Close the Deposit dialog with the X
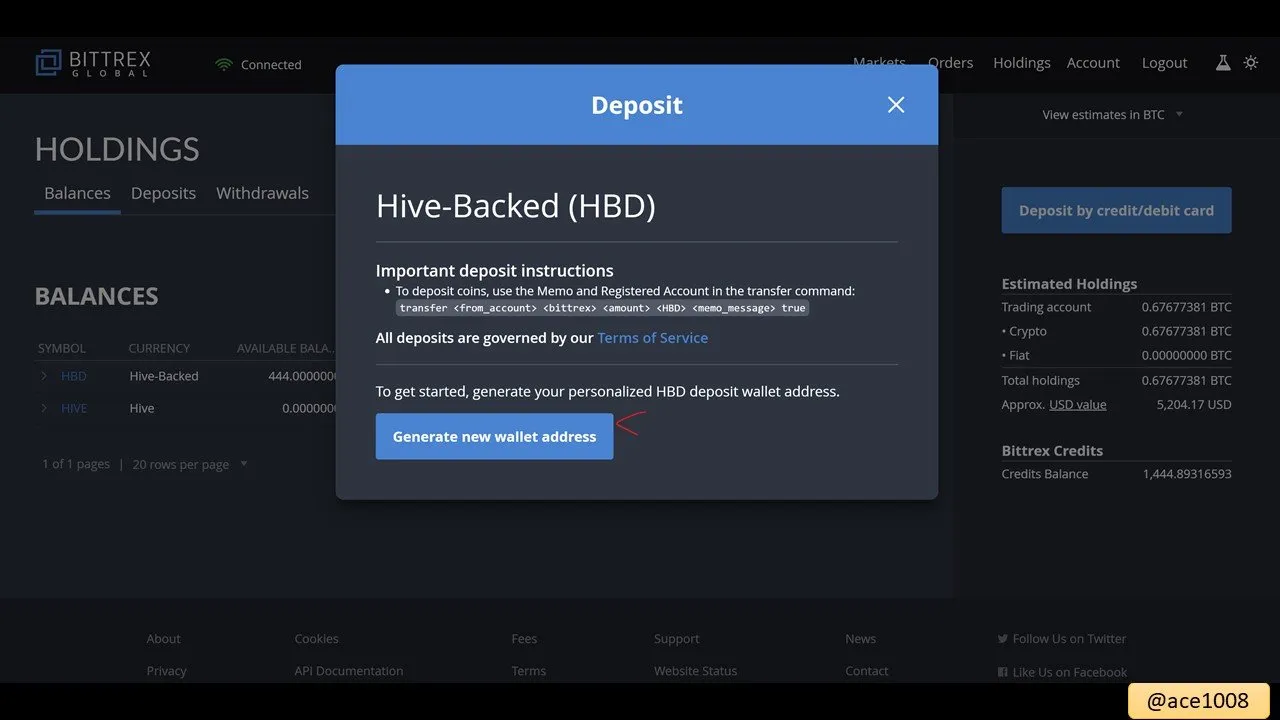The image size is (1280, 720). click(x=896, y=105)
